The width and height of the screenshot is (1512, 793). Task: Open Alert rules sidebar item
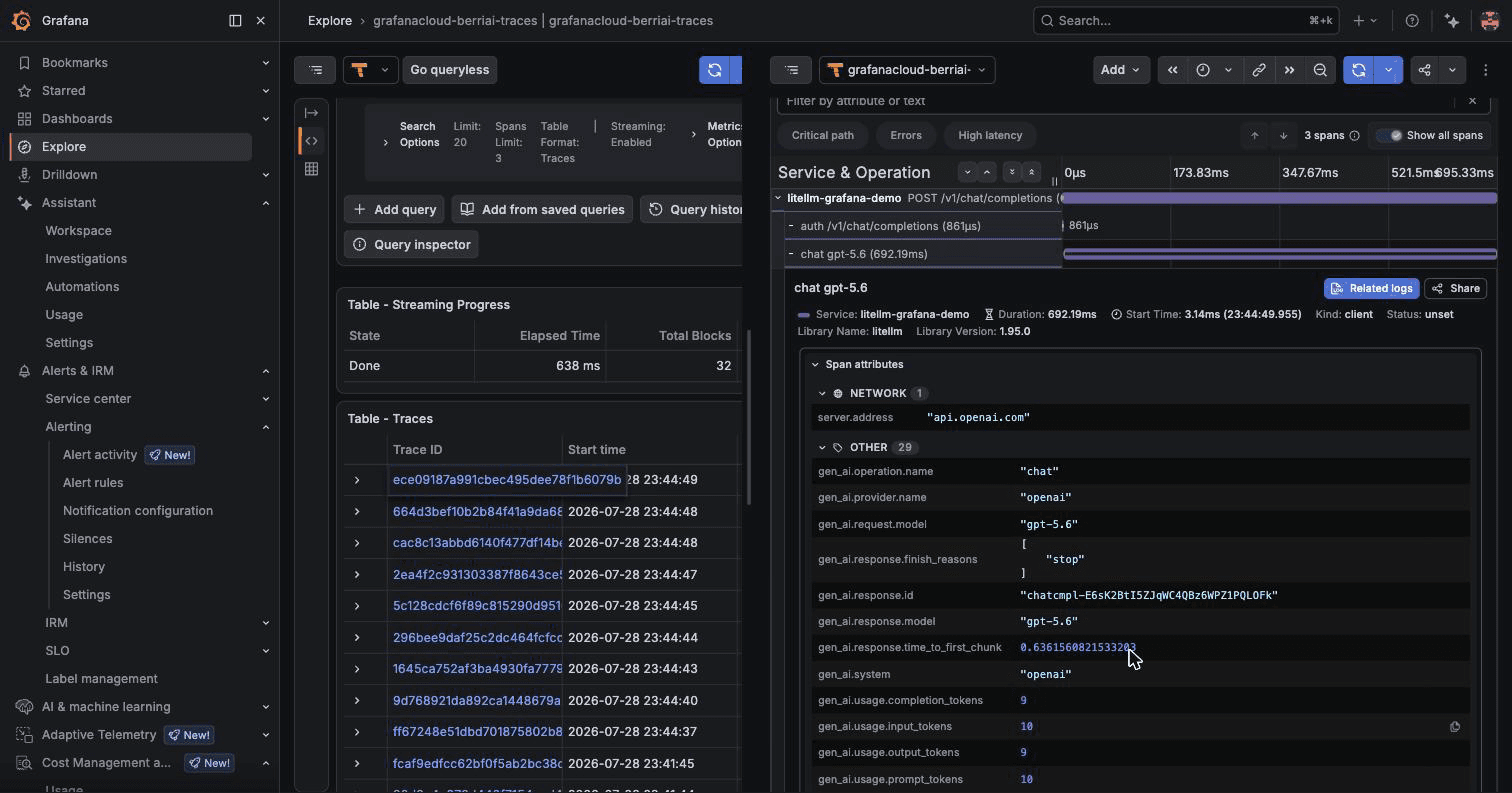[x=93, y=483]
